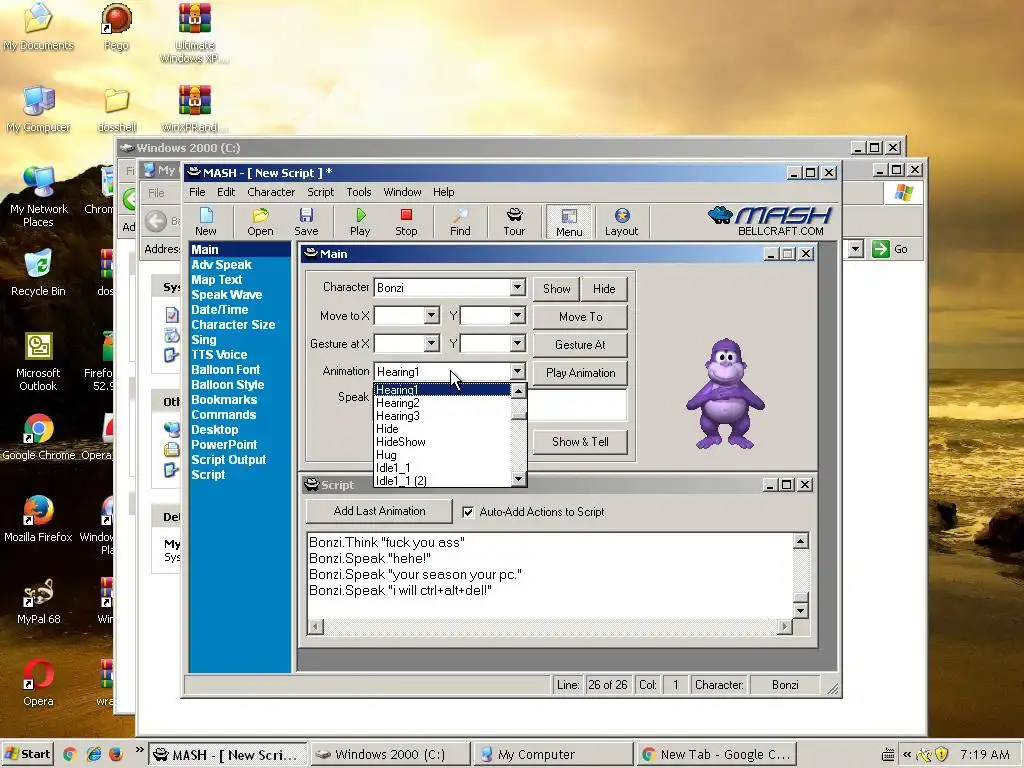Screen dimensions: 1024x768
Task: Click Add Last Animation button
Action: [x=379, y=511]
